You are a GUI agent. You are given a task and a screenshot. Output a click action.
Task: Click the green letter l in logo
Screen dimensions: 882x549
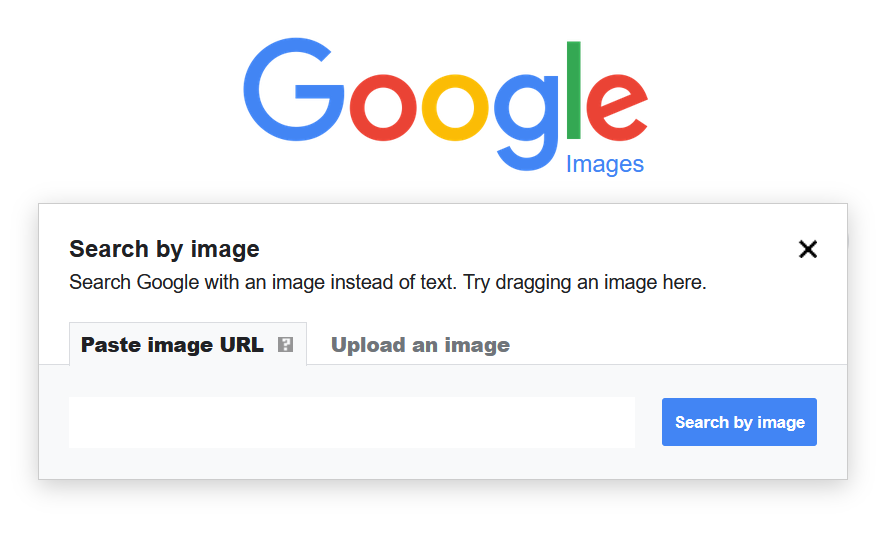click(574, 90)
